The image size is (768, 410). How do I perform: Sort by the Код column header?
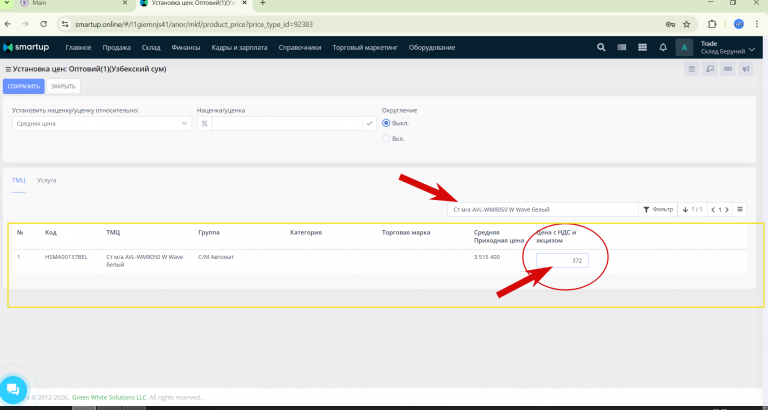[x=50, y=232]
